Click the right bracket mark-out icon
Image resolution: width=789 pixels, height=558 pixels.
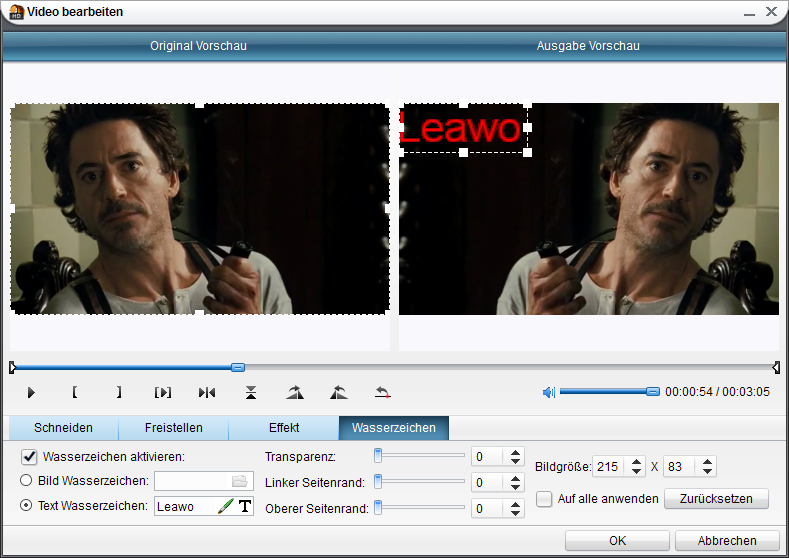[119, 392]
